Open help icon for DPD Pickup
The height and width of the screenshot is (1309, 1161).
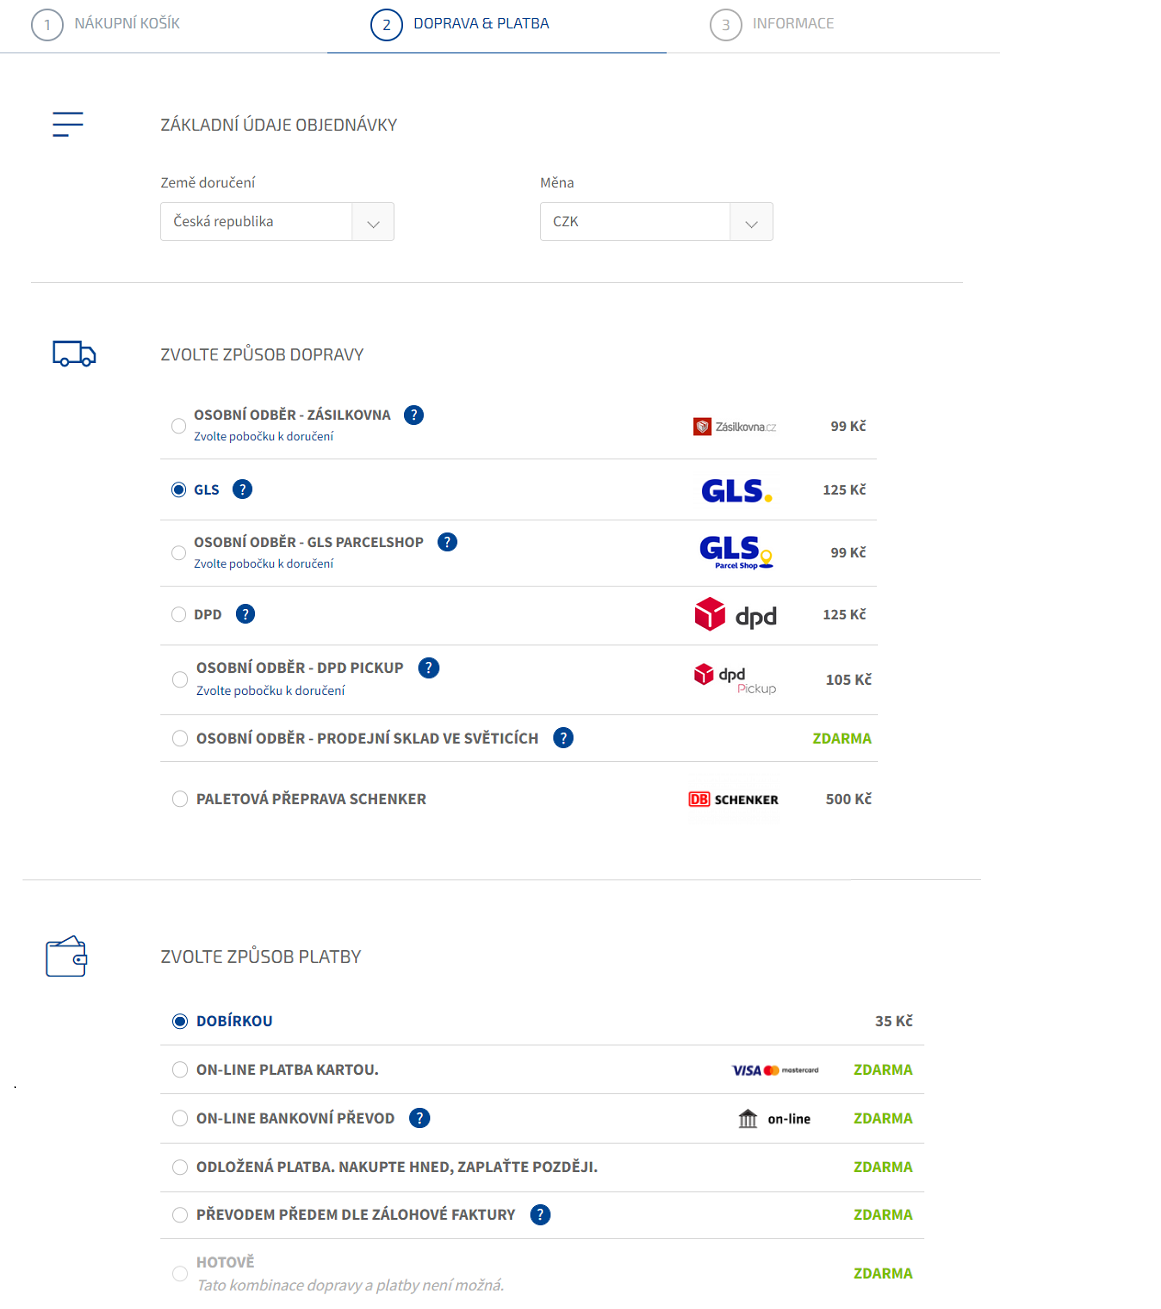click(429, 668)
